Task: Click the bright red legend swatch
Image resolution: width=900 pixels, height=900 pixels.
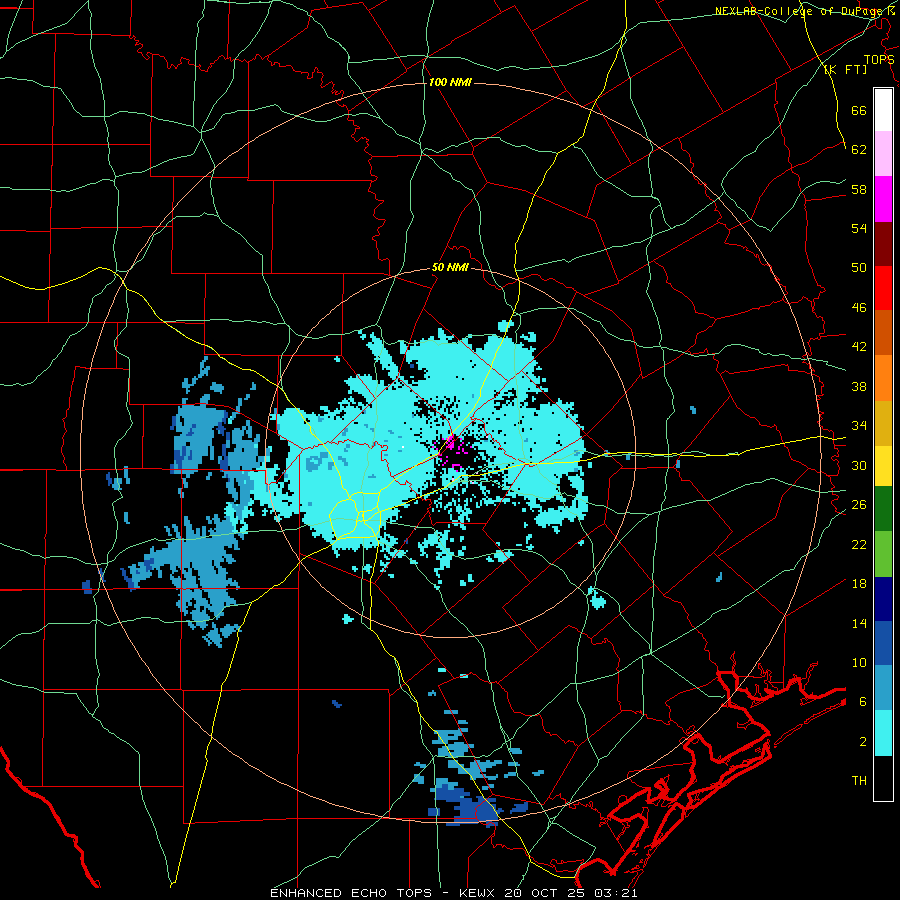Action: tap(883, 288)
